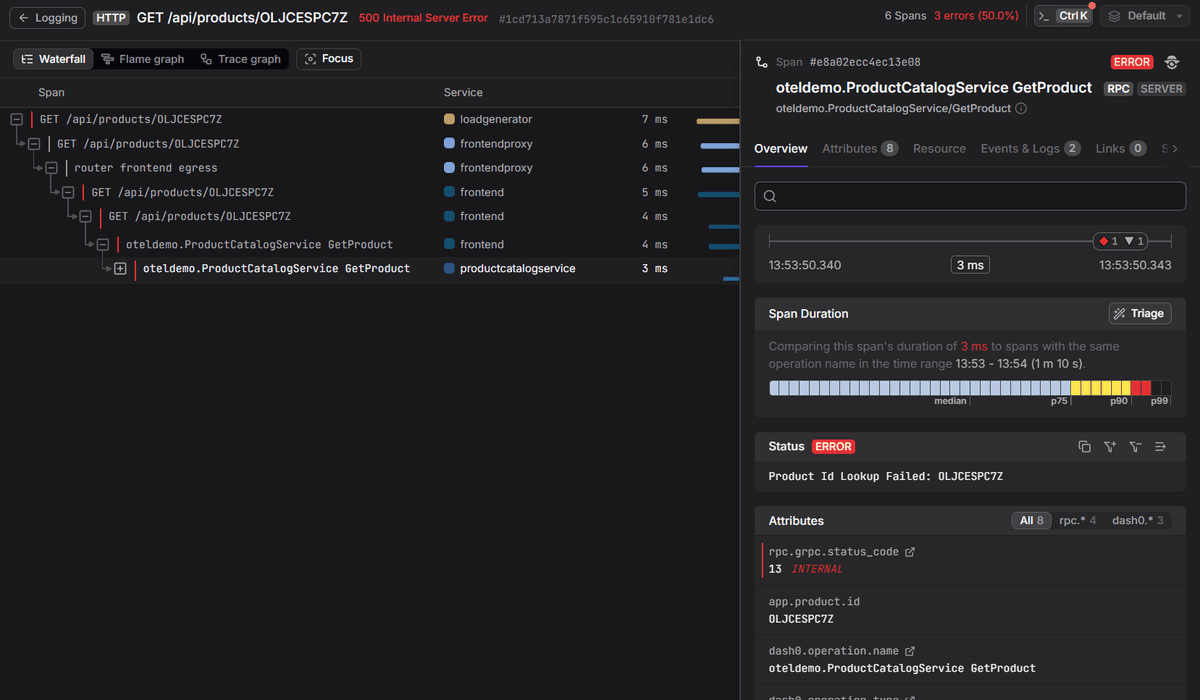Click the dash0.operation.name value text
Viewport: 1200px width, 700px height.
coord(902,668)
